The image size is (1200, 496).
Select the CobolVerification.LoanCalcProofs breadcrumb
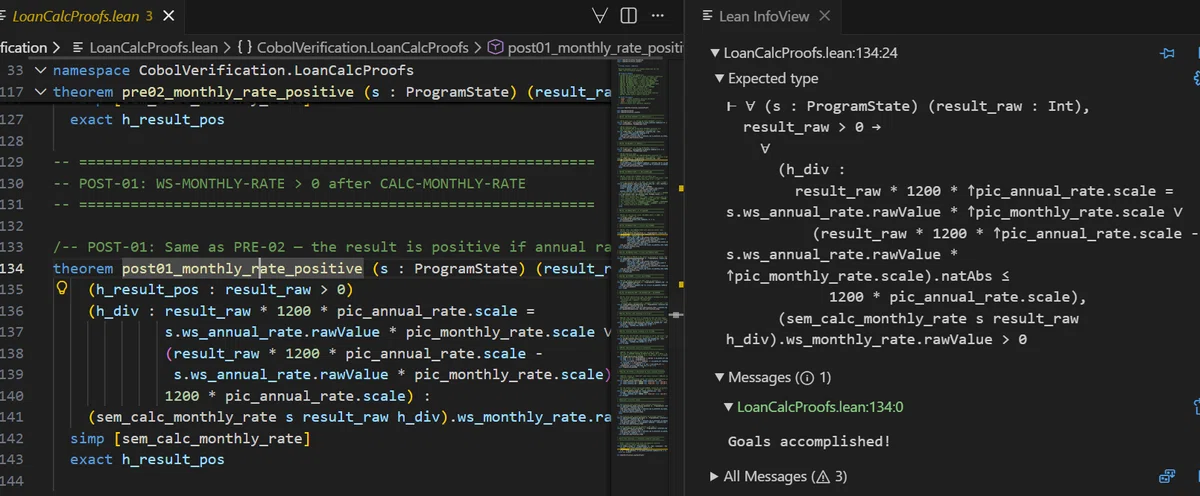point(363,47)
